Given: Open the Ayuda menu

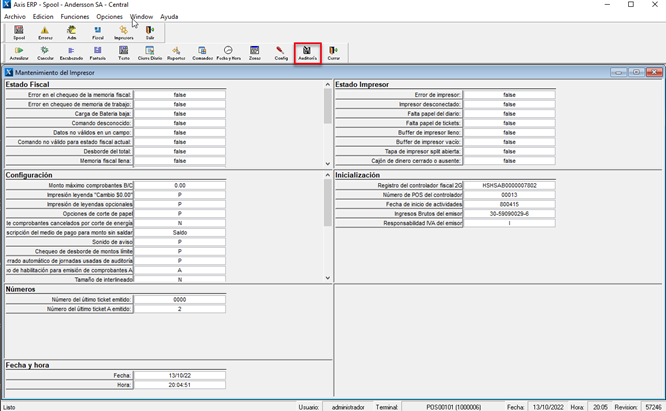Looking at the screenshot, I should pos(169,17).
